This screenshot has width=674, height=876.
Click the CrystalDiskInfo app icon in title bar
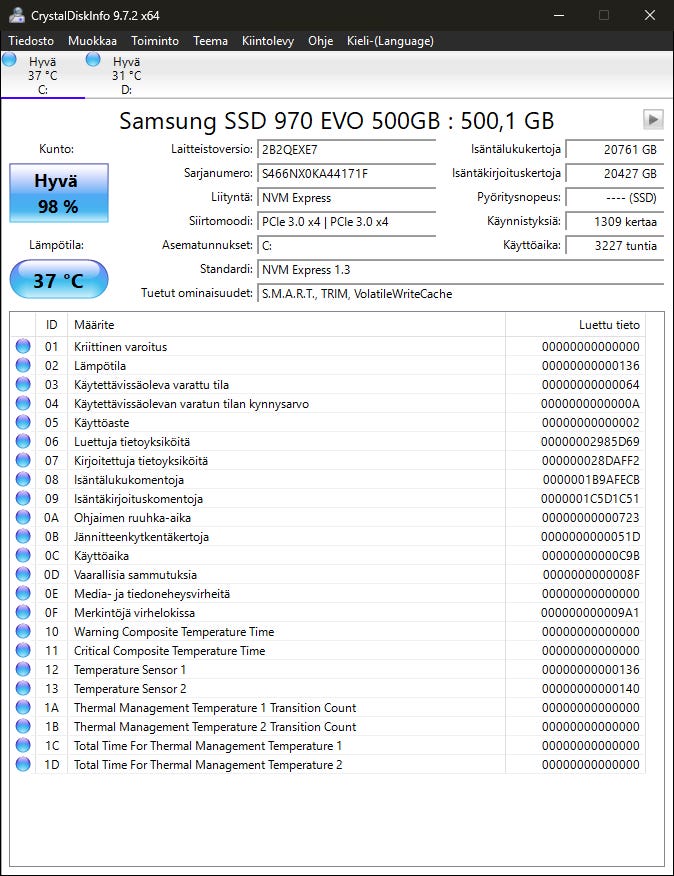(x=14, y=15)
